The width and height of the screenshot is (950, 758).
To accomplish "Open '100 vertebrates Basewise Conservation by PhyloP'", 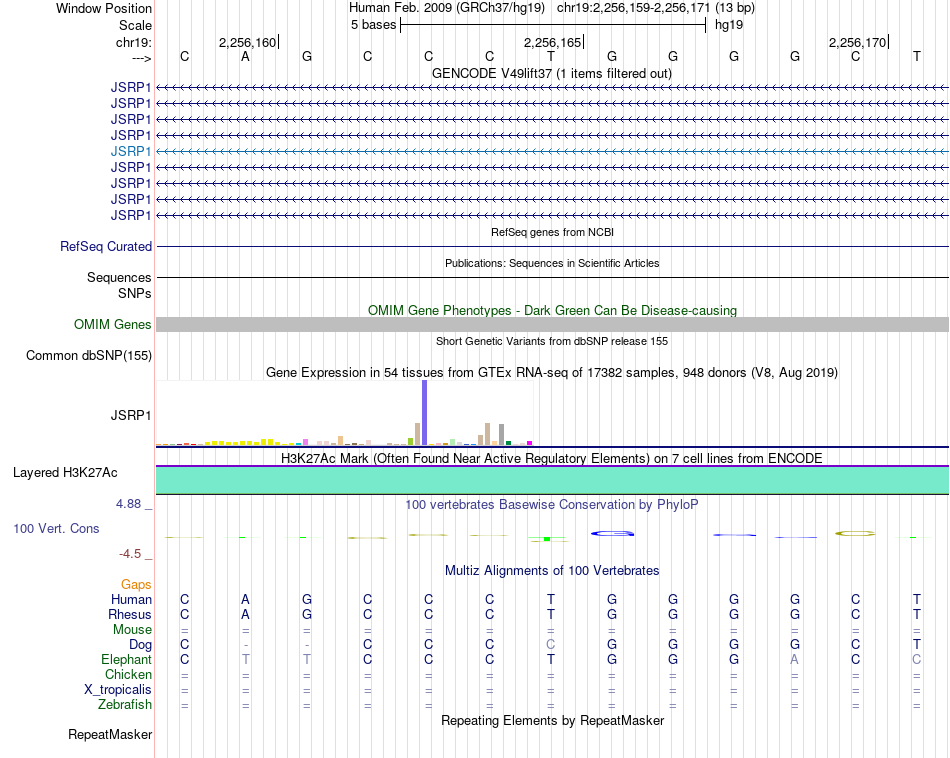I will pos(552,505).
